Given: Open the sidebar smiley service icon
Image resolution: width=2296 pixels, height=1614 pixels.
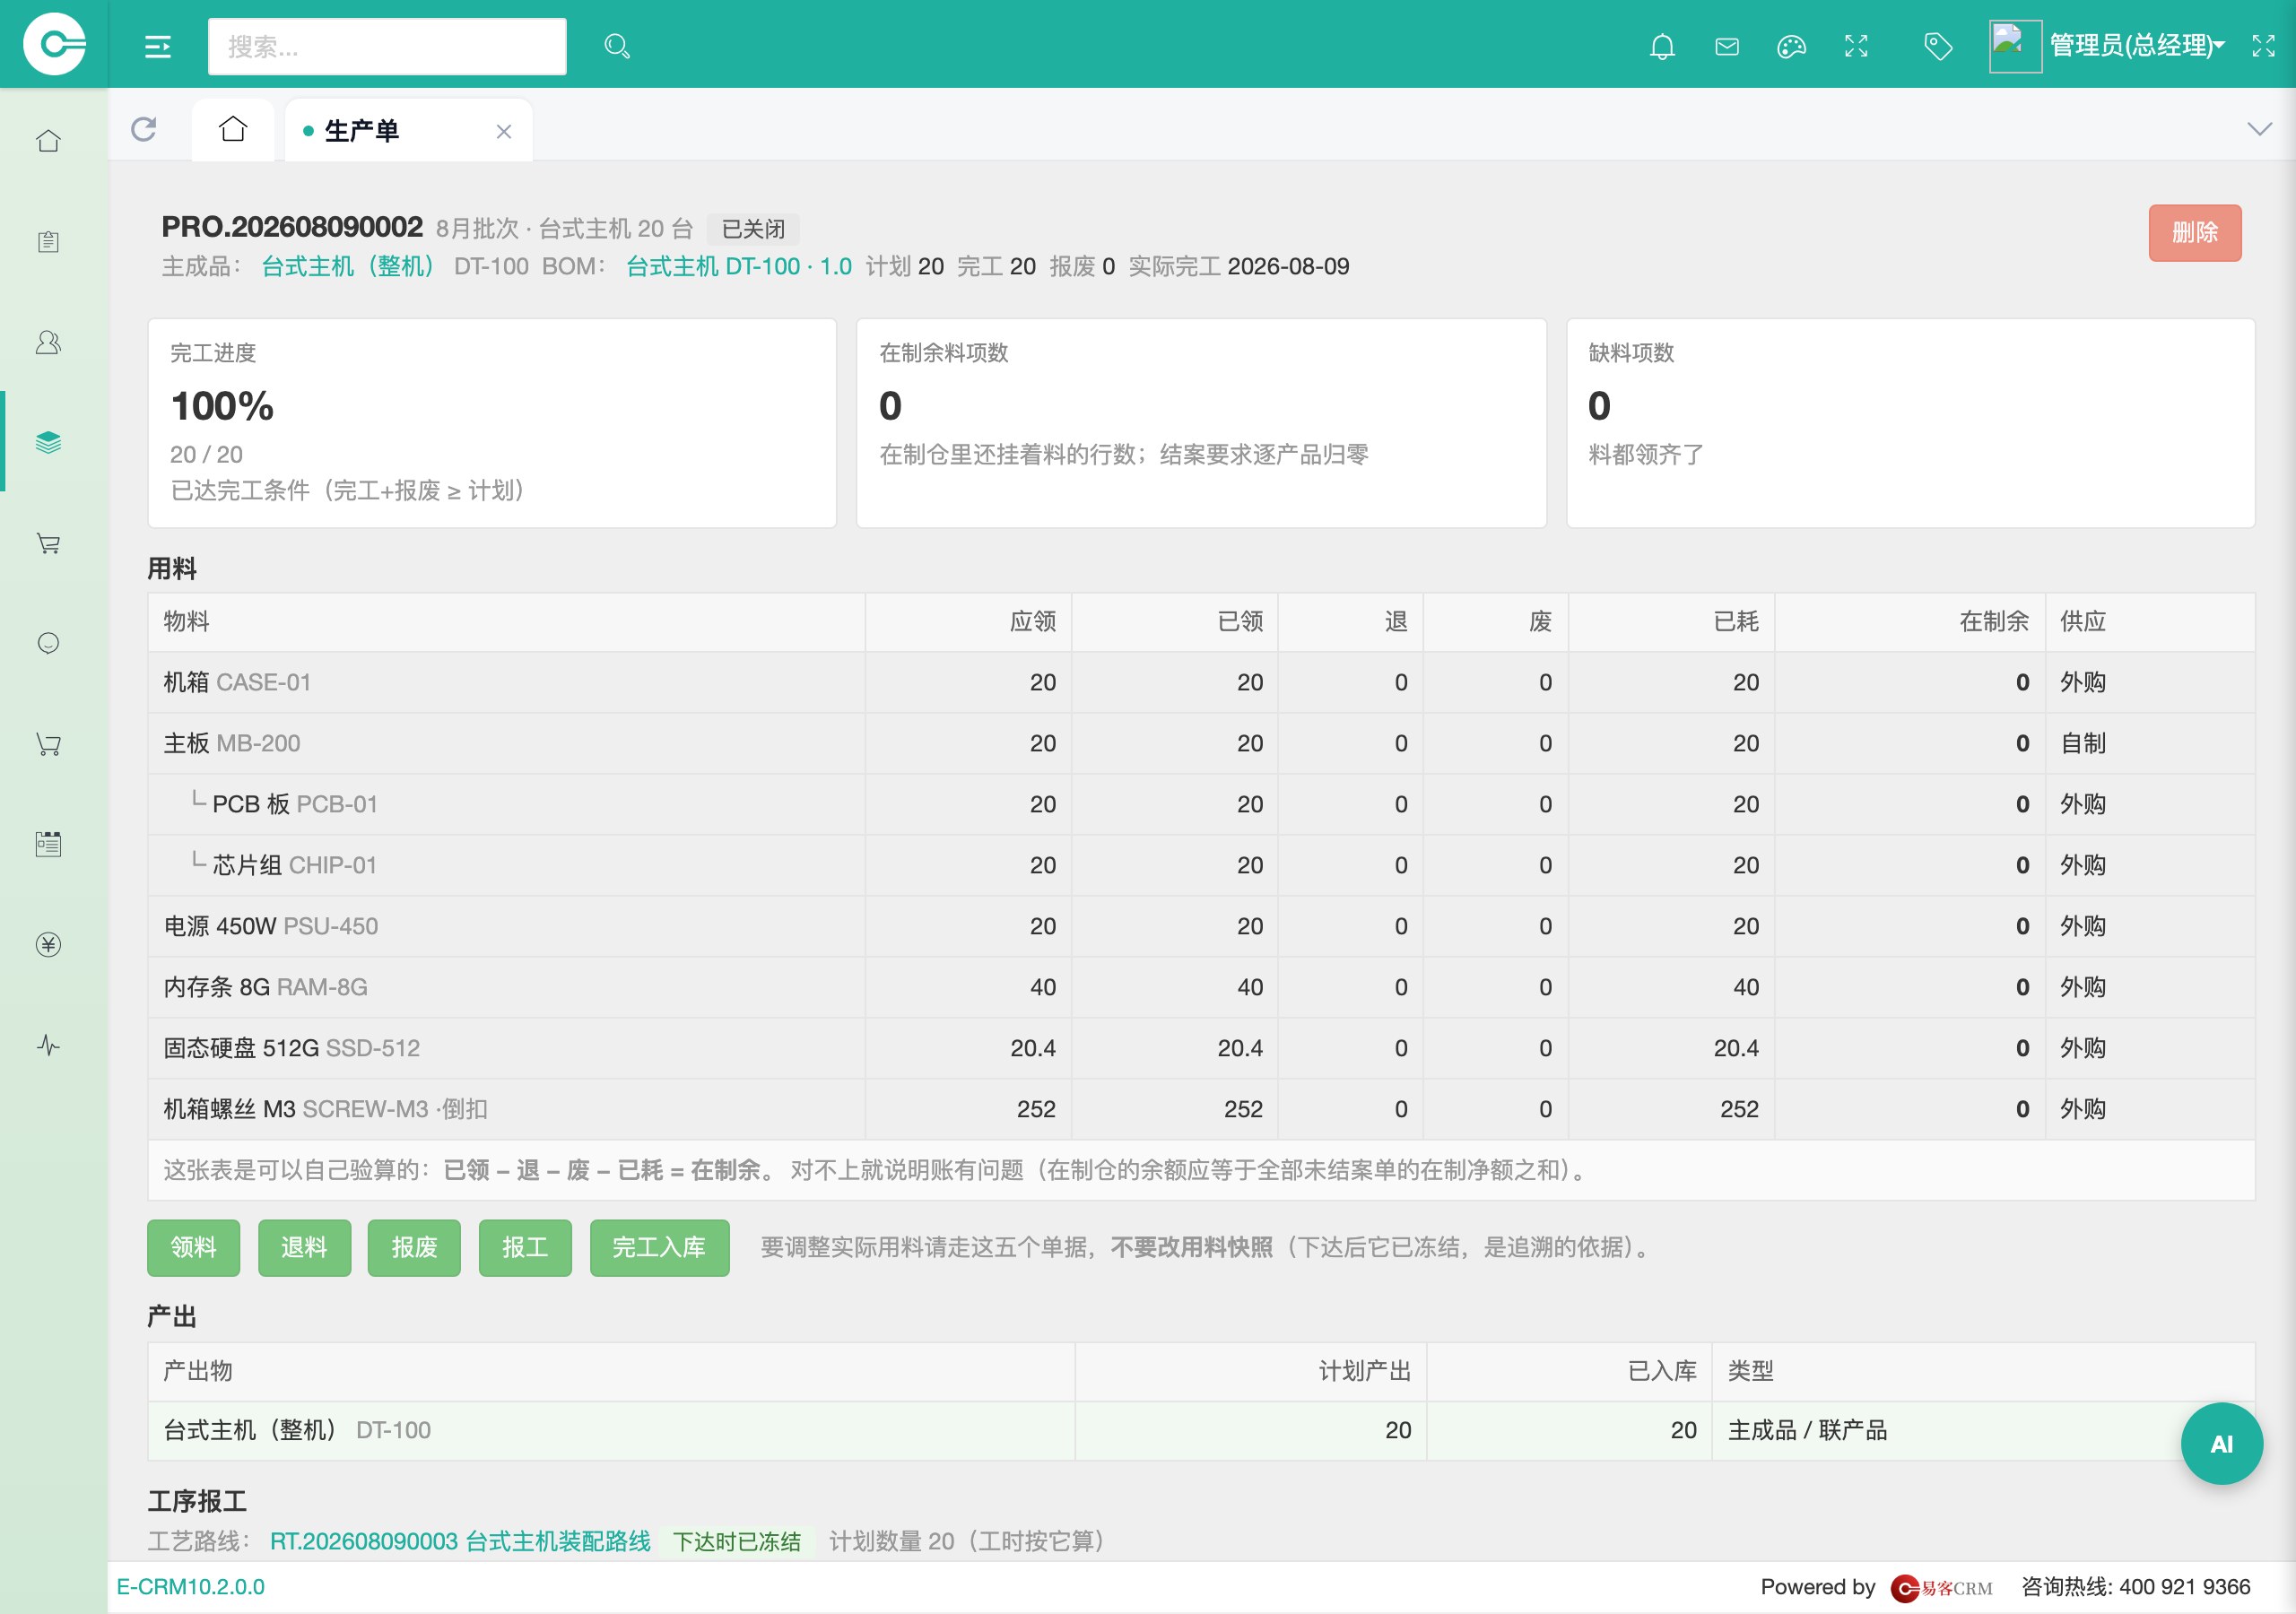Looking at the screenshot, I should point(48,643).
